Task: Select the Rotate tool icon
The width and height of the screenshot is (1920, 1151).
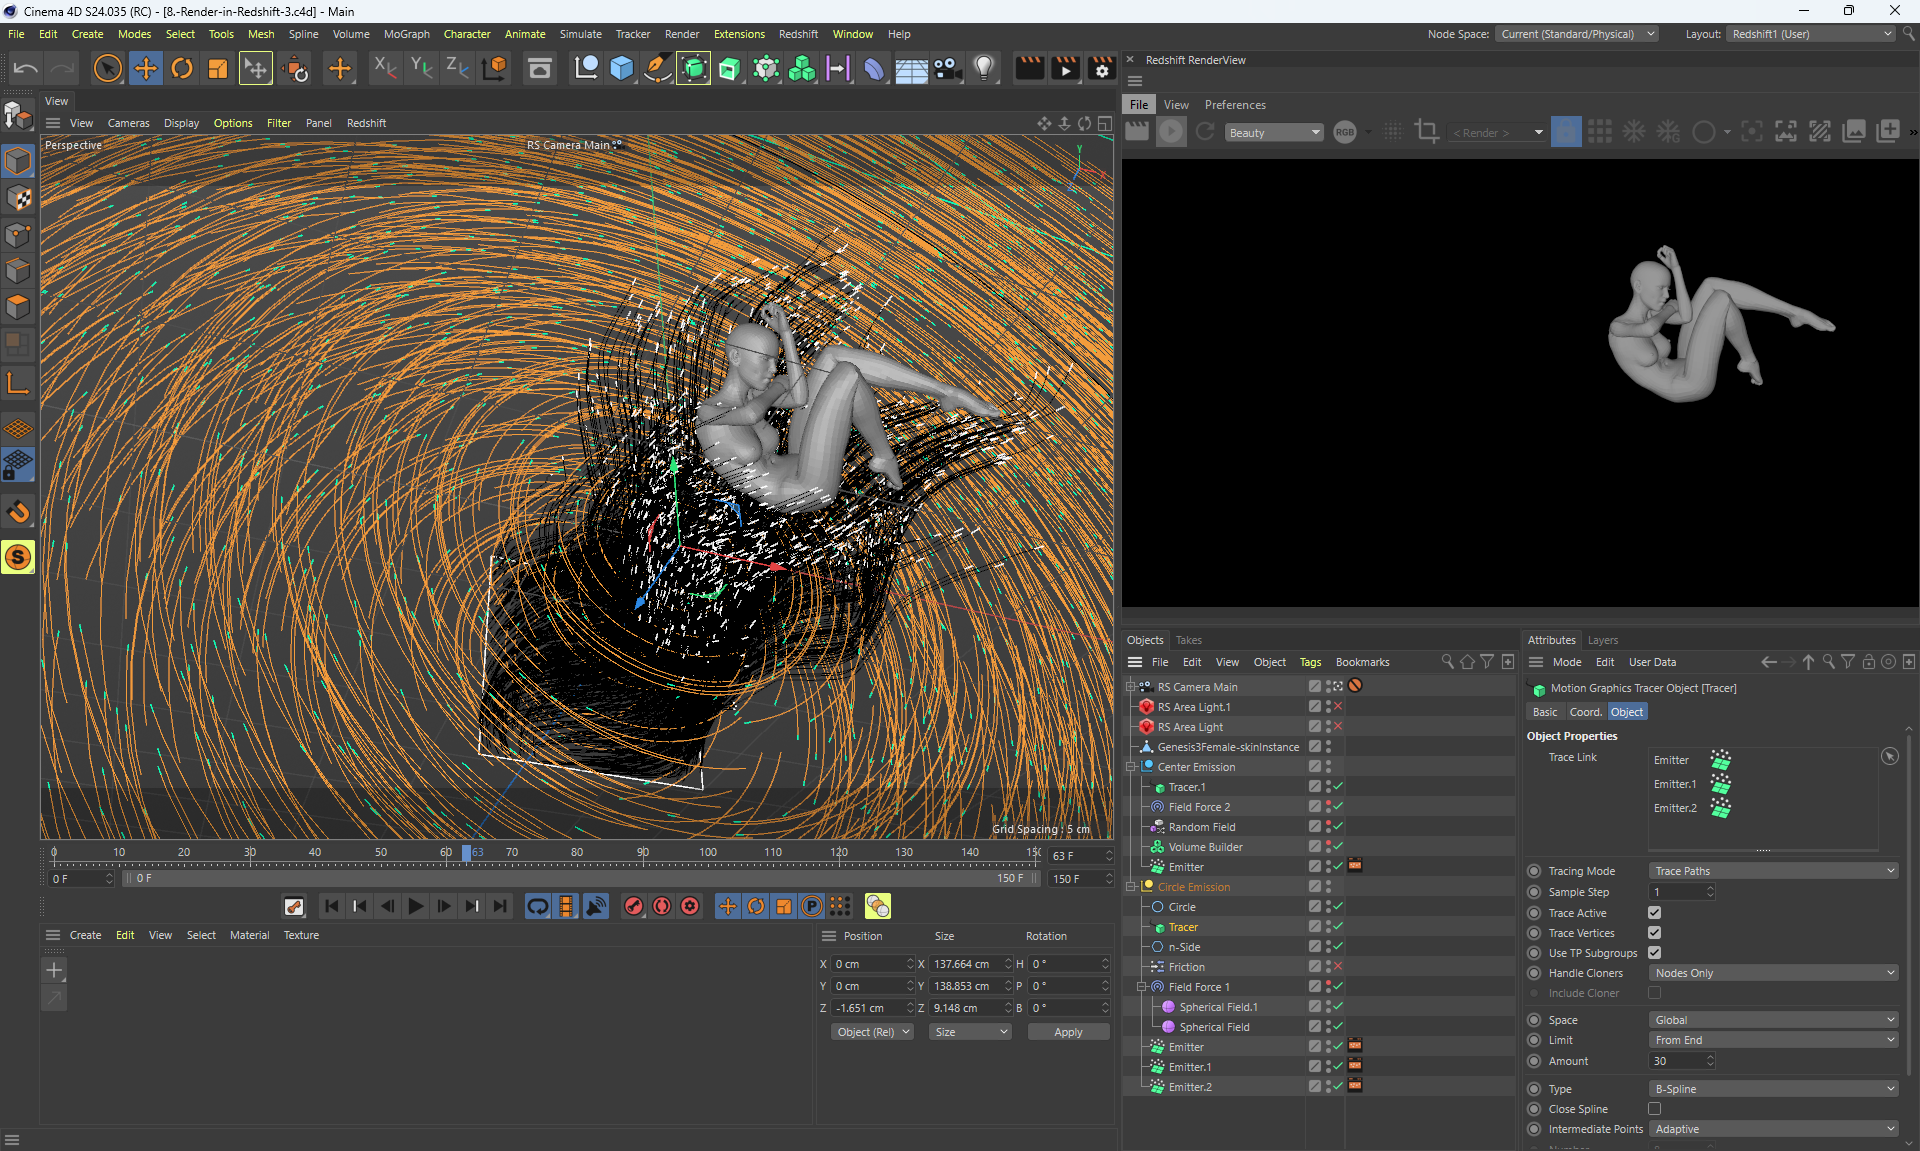Action: (x=182, y=68)
